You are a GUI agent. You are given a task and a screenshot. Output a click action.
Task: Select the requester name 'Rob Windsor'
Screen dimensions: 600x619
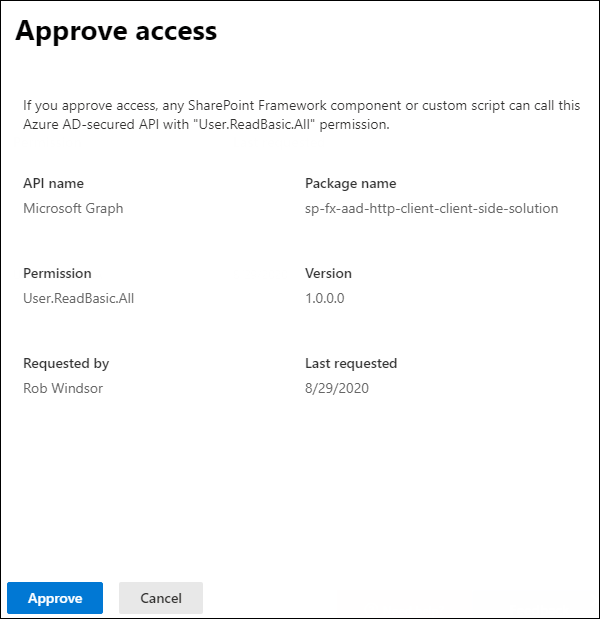click(63, 388)
